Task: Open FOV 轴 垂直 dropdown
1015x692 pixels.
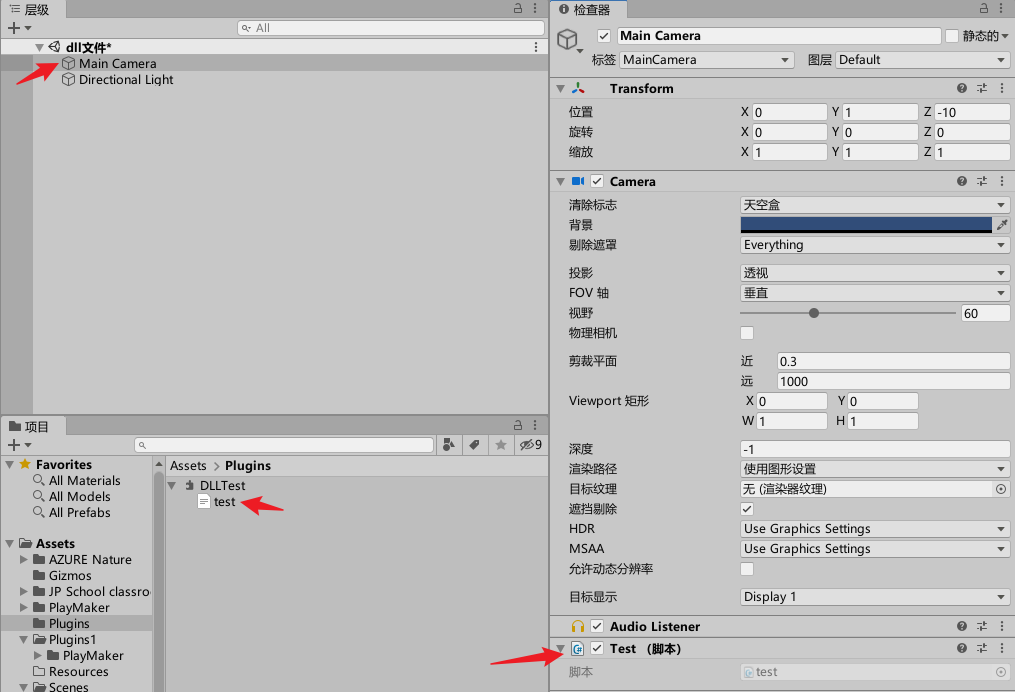Action: tap(875, 293)
